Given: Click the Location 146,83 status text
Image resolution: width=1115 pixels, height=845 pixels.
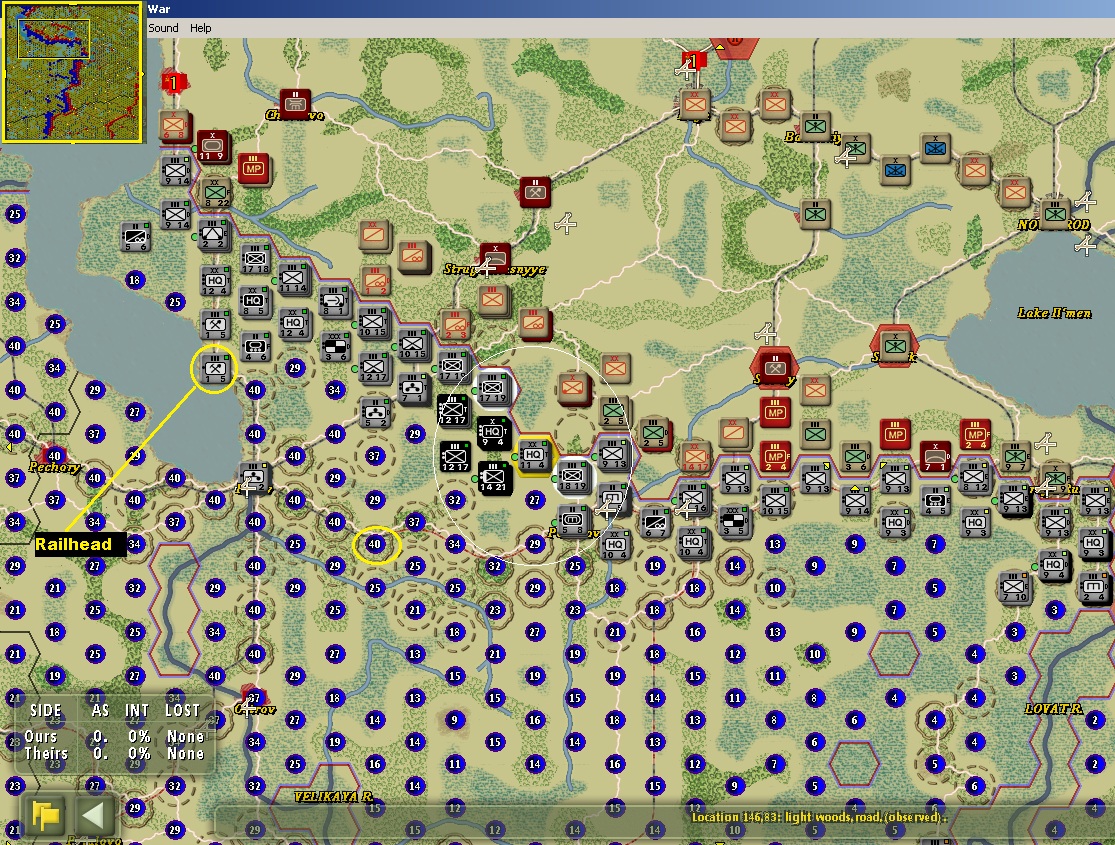Looking at the screenshot, I should [819, 817].
